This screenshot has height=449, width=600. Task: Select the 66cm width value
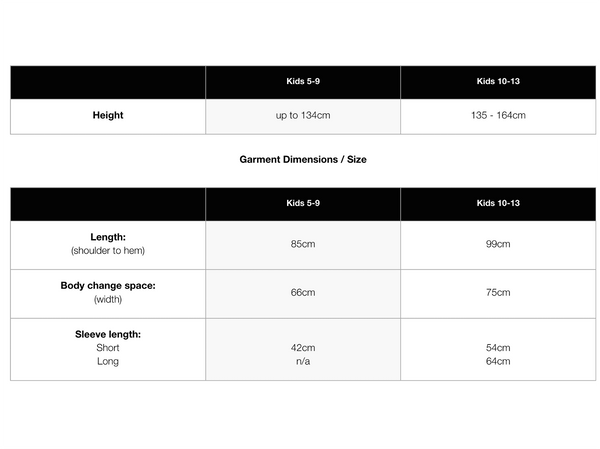tap(303, 293)
